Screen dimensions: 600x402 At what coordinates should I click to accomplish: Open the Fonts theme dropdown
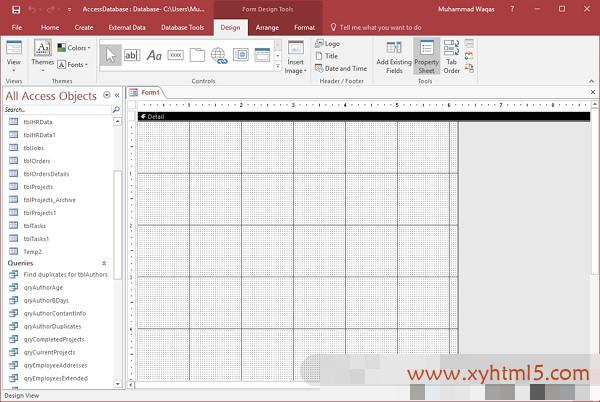point(73,64)
